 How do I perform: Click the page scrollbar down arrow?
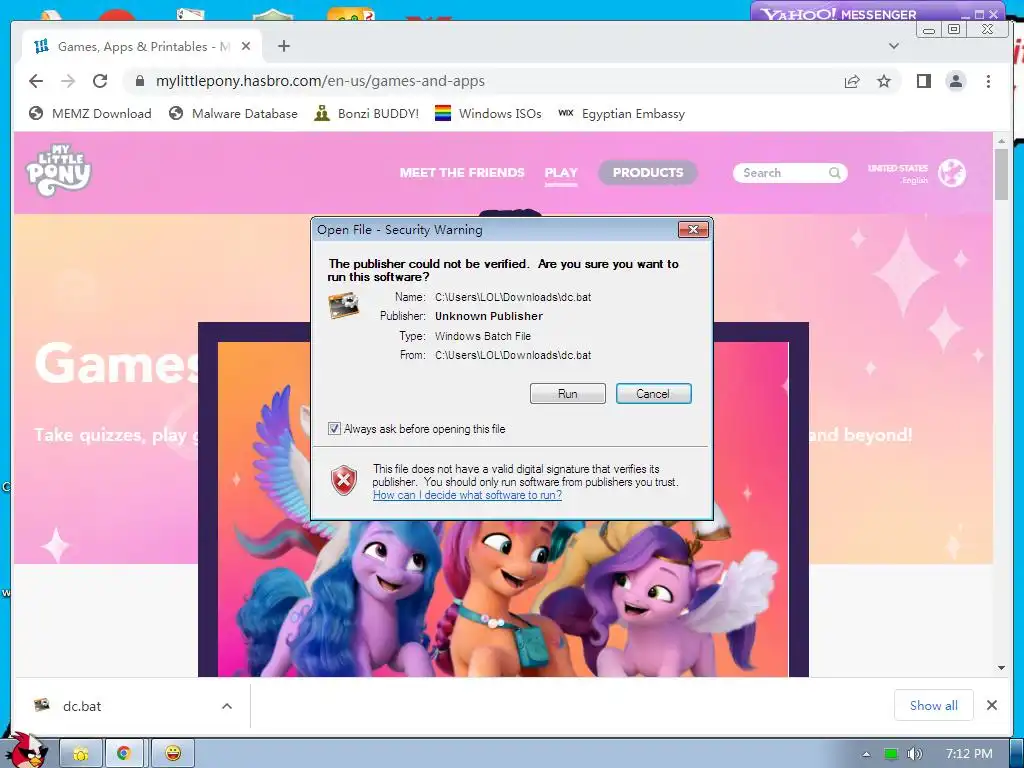(x=1001, y=667)
